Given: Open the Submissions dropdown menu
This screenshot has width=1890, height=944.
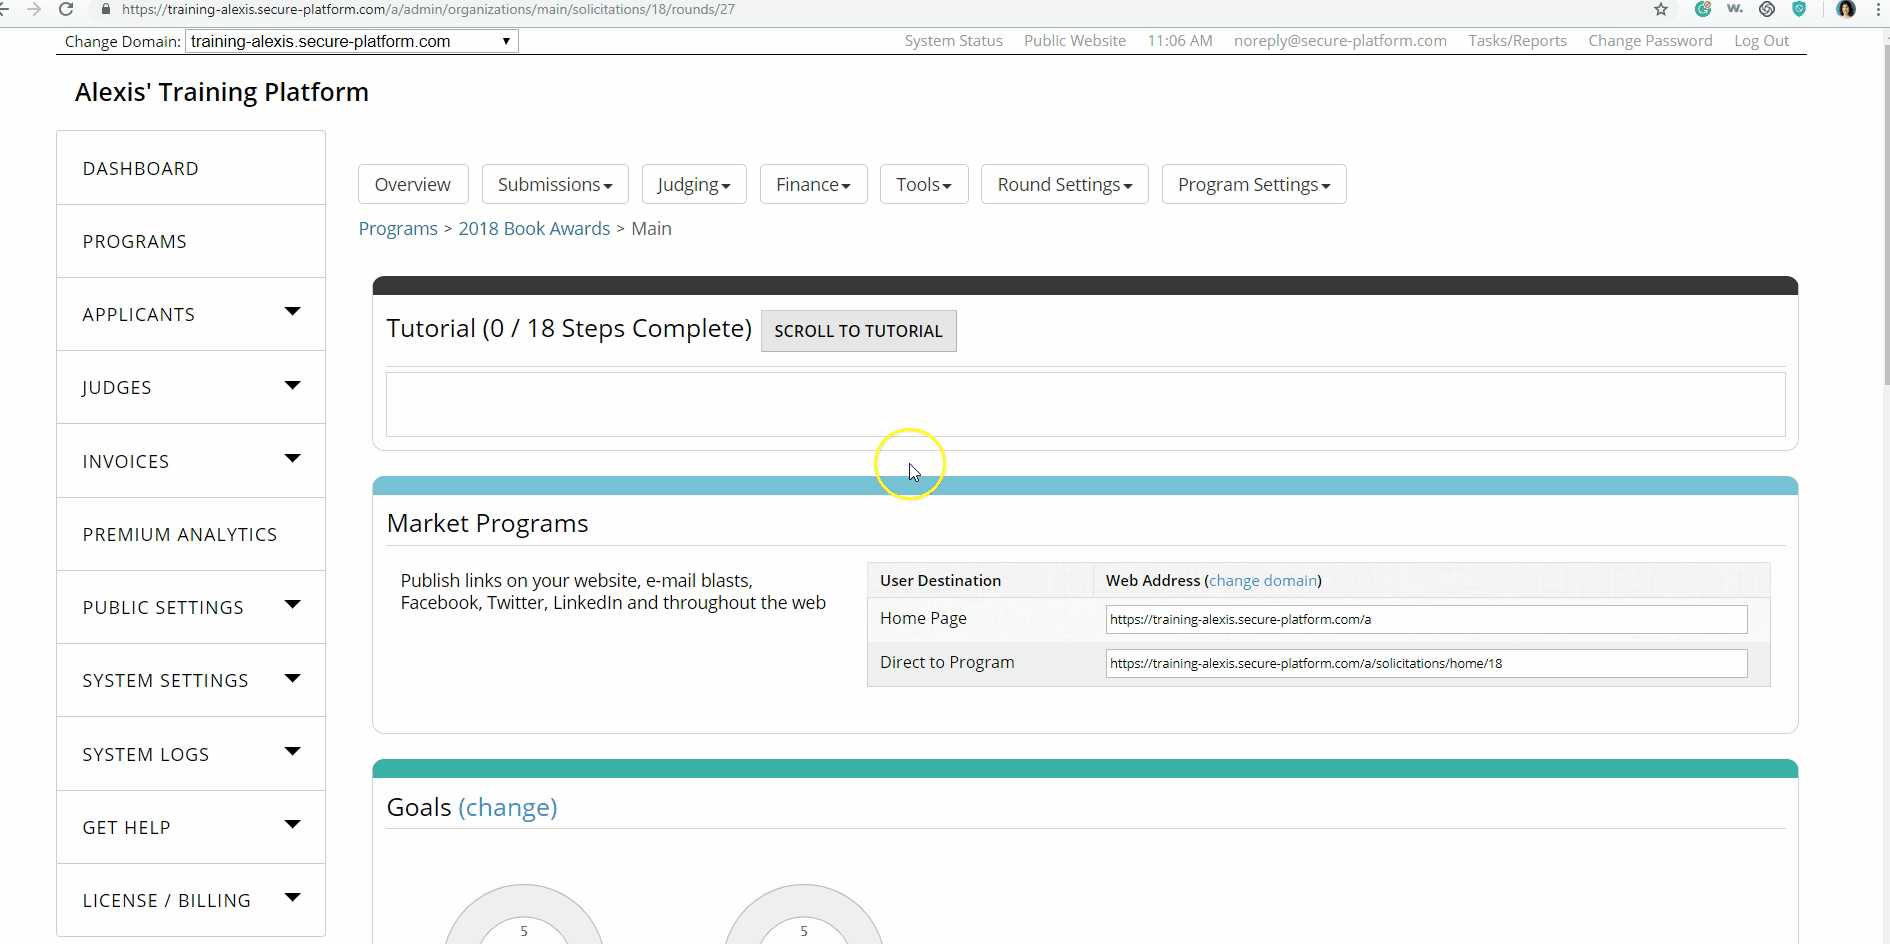Looking at the screenshot, I should click(554, 185).
